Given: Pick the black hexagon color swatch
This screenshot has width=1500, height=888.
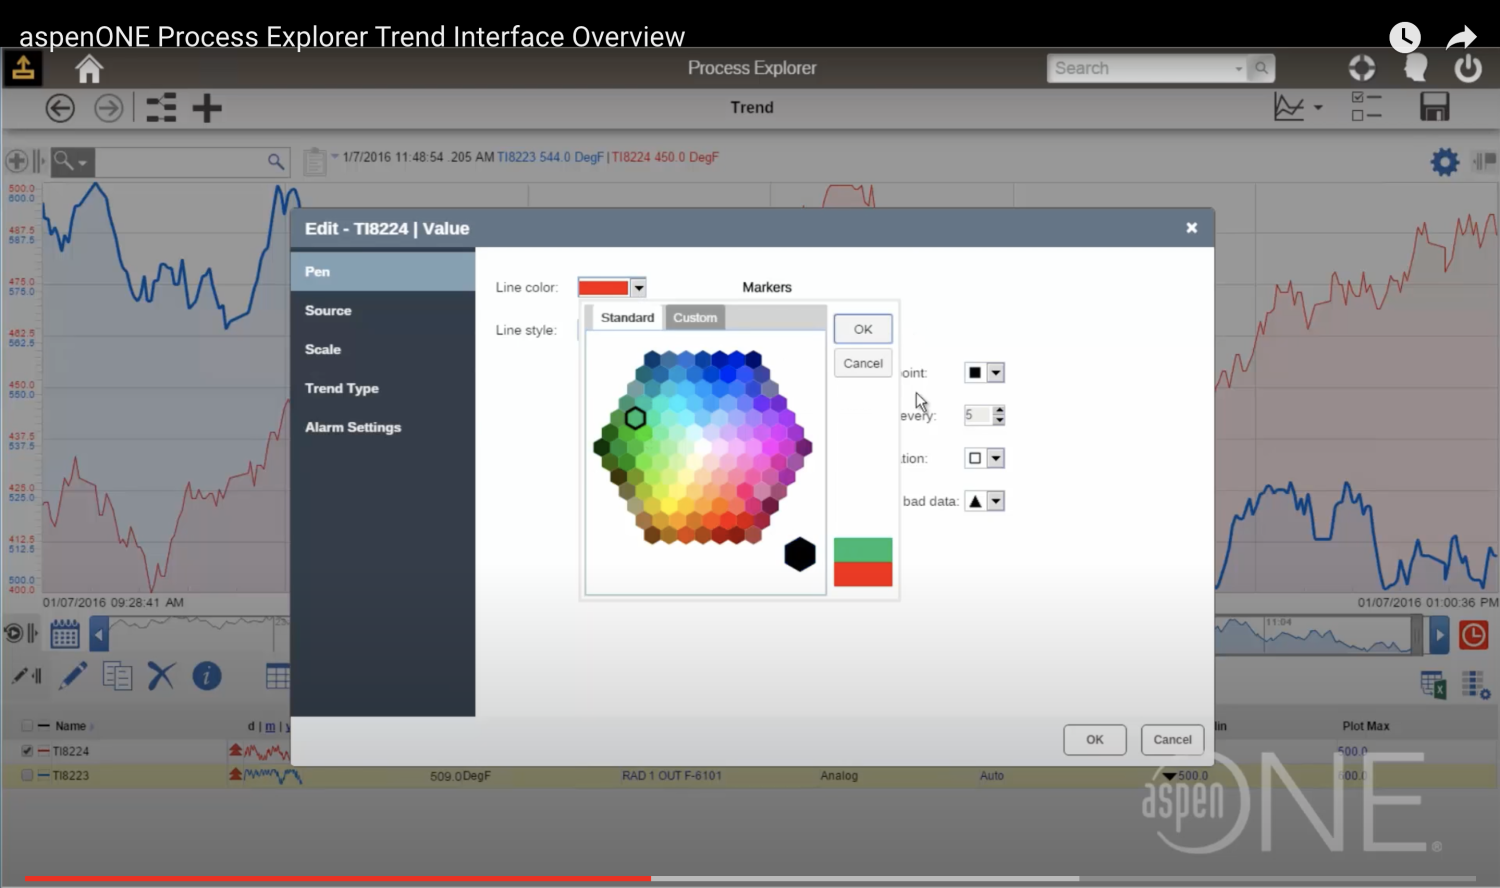Looking at the screenshot, I should (800, 554).
